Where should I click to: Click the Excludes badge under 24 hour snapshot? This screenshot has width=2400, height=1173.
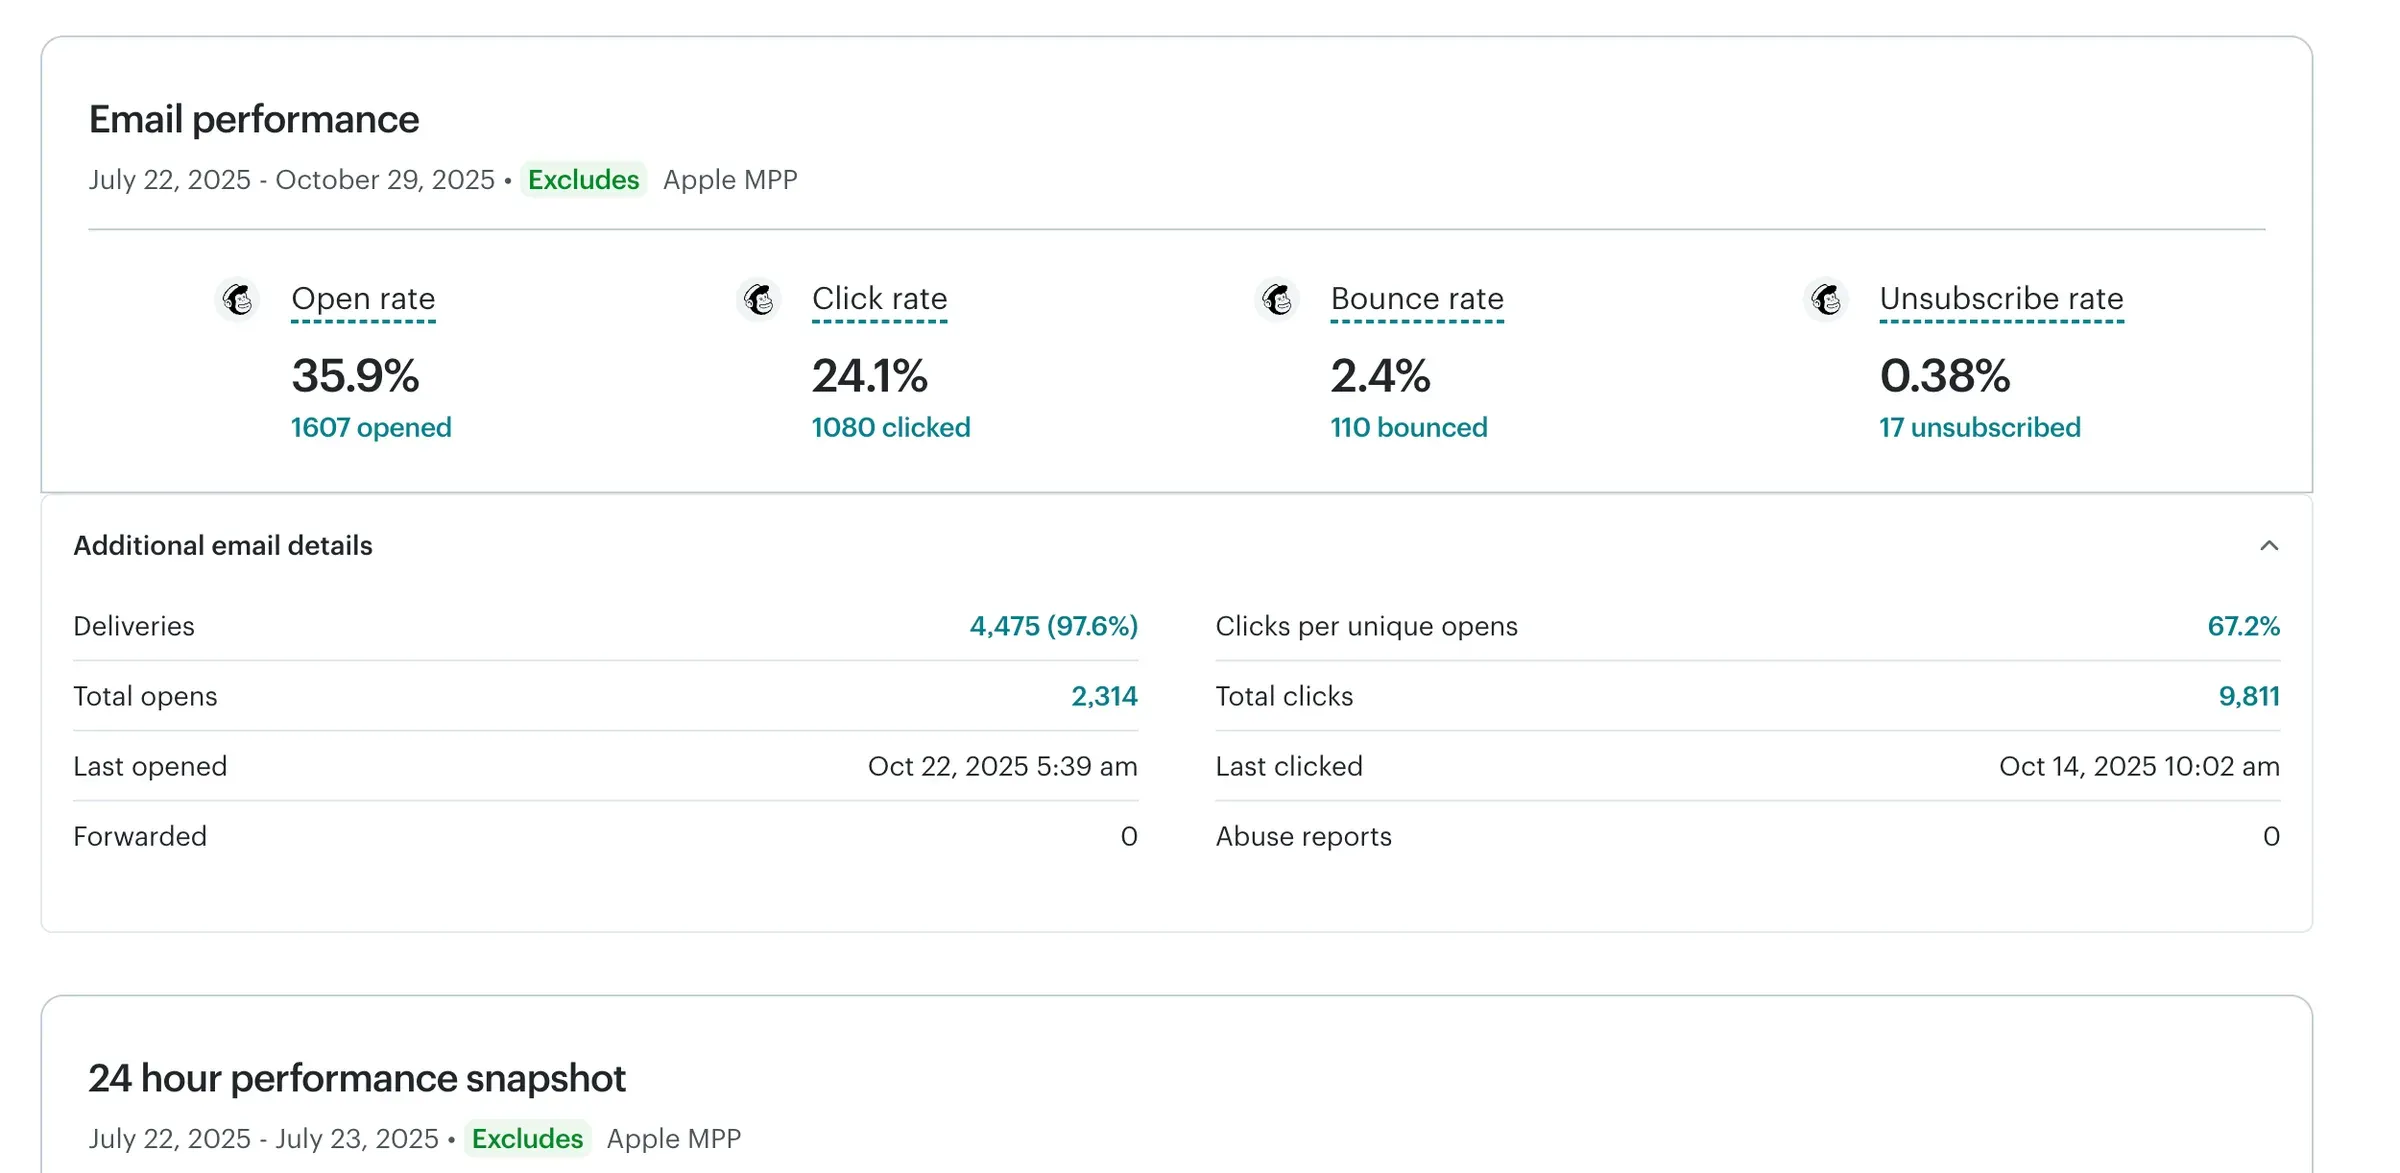527,1139
